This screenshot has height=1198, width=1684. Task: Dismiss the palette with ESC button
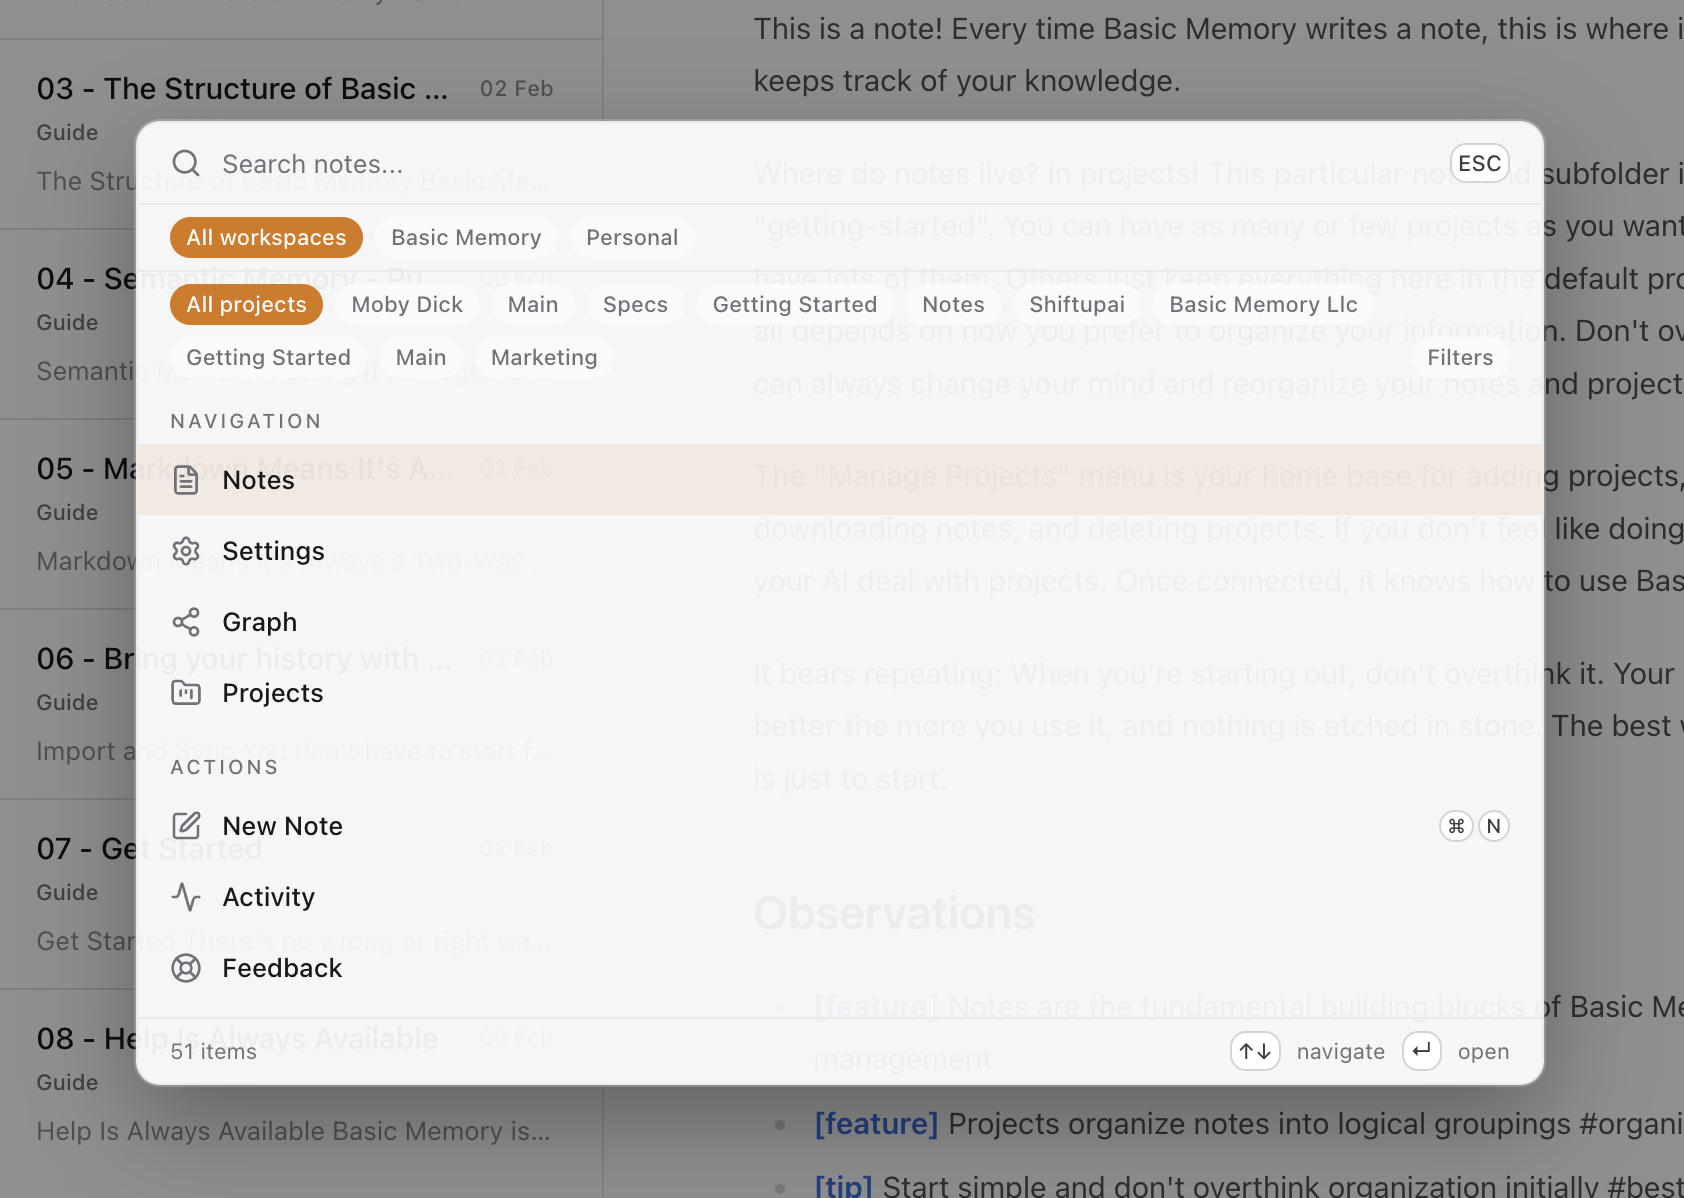(1479, 163)
